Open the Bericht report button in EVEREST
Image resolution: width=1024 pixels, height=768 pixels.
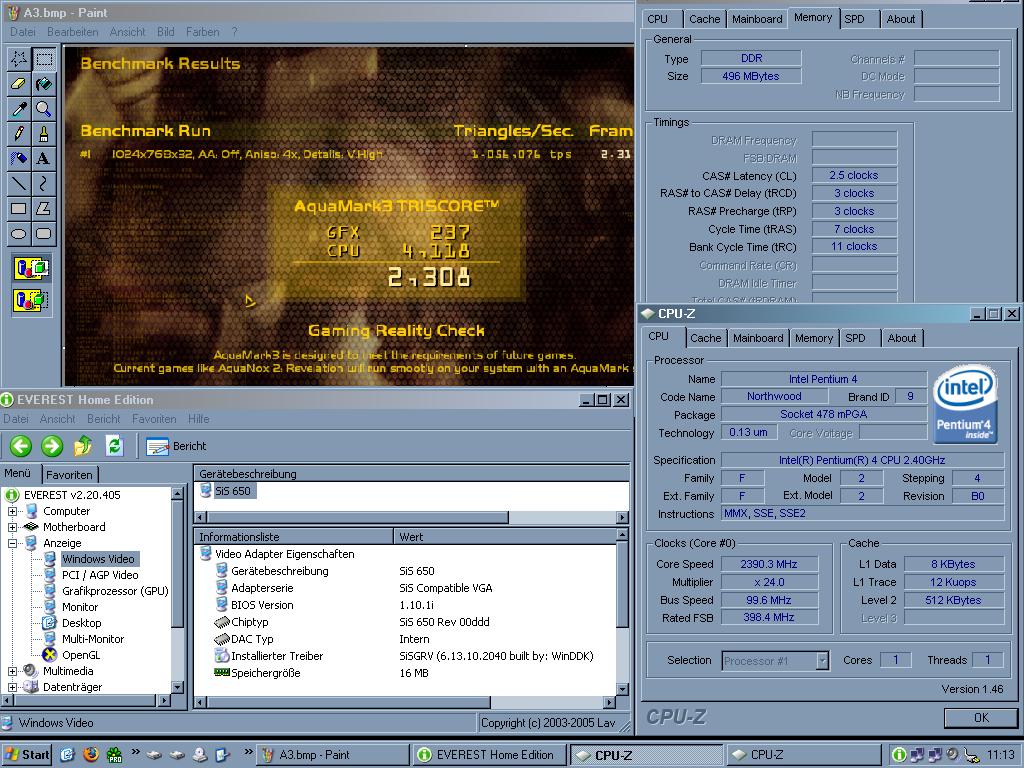tap(176, 446)
